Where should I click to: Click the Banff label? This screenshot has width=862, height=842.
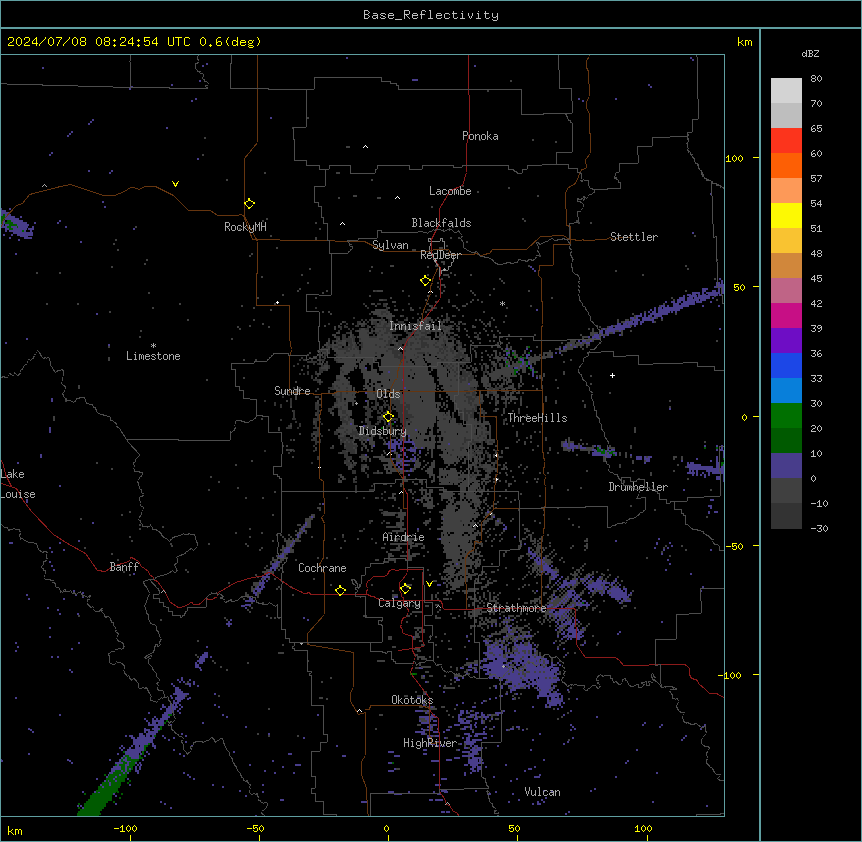point(124,567)
